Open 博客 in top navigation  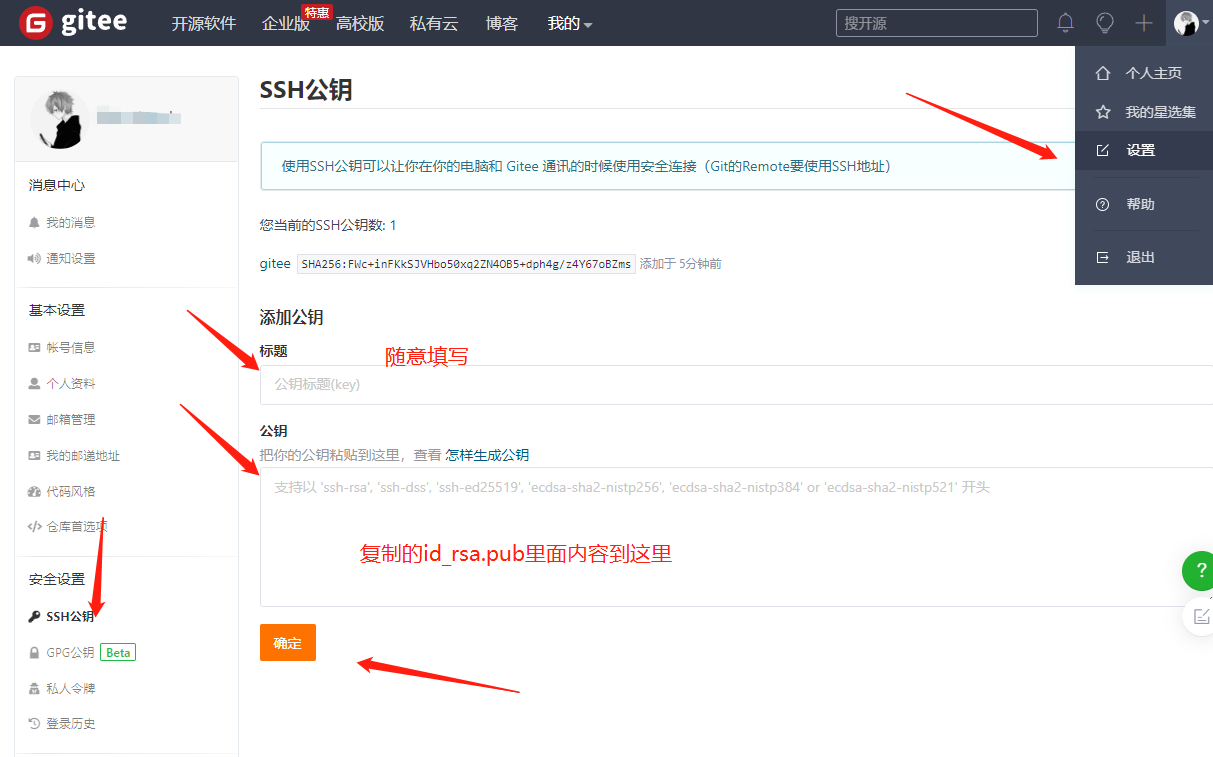(502, 23)
